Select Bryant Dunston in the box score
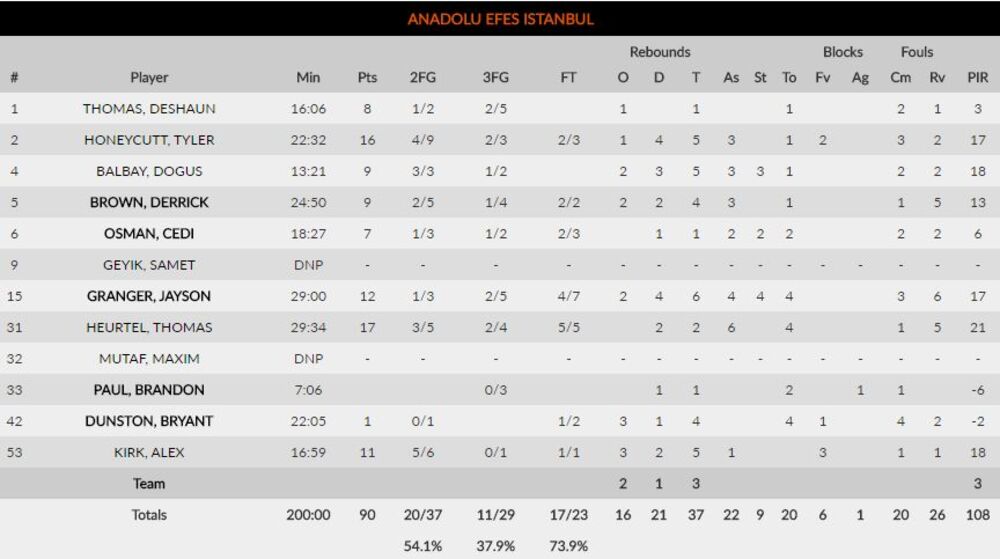Image resolution: width=1000 pixels, height=559 pixels. point(149,421)
